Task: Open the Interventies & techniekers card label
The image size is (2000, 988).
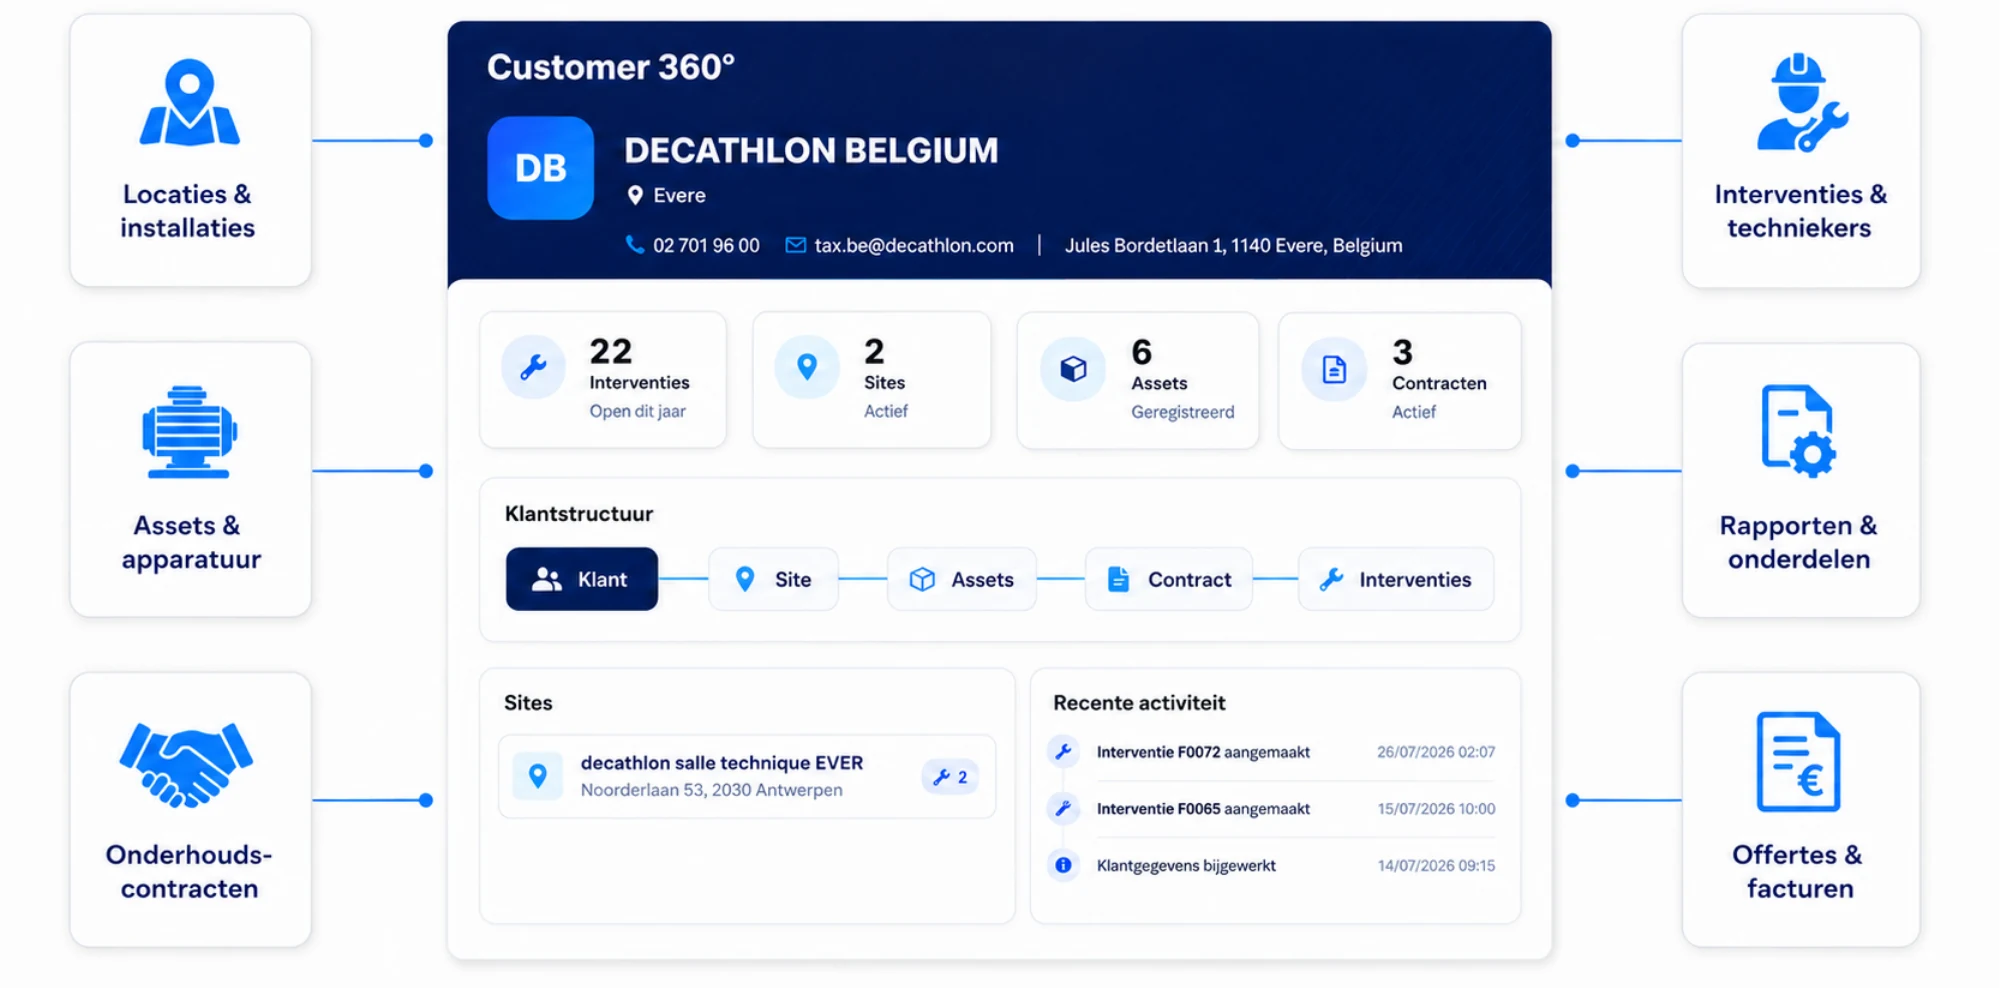Action: pos(1800,211)
